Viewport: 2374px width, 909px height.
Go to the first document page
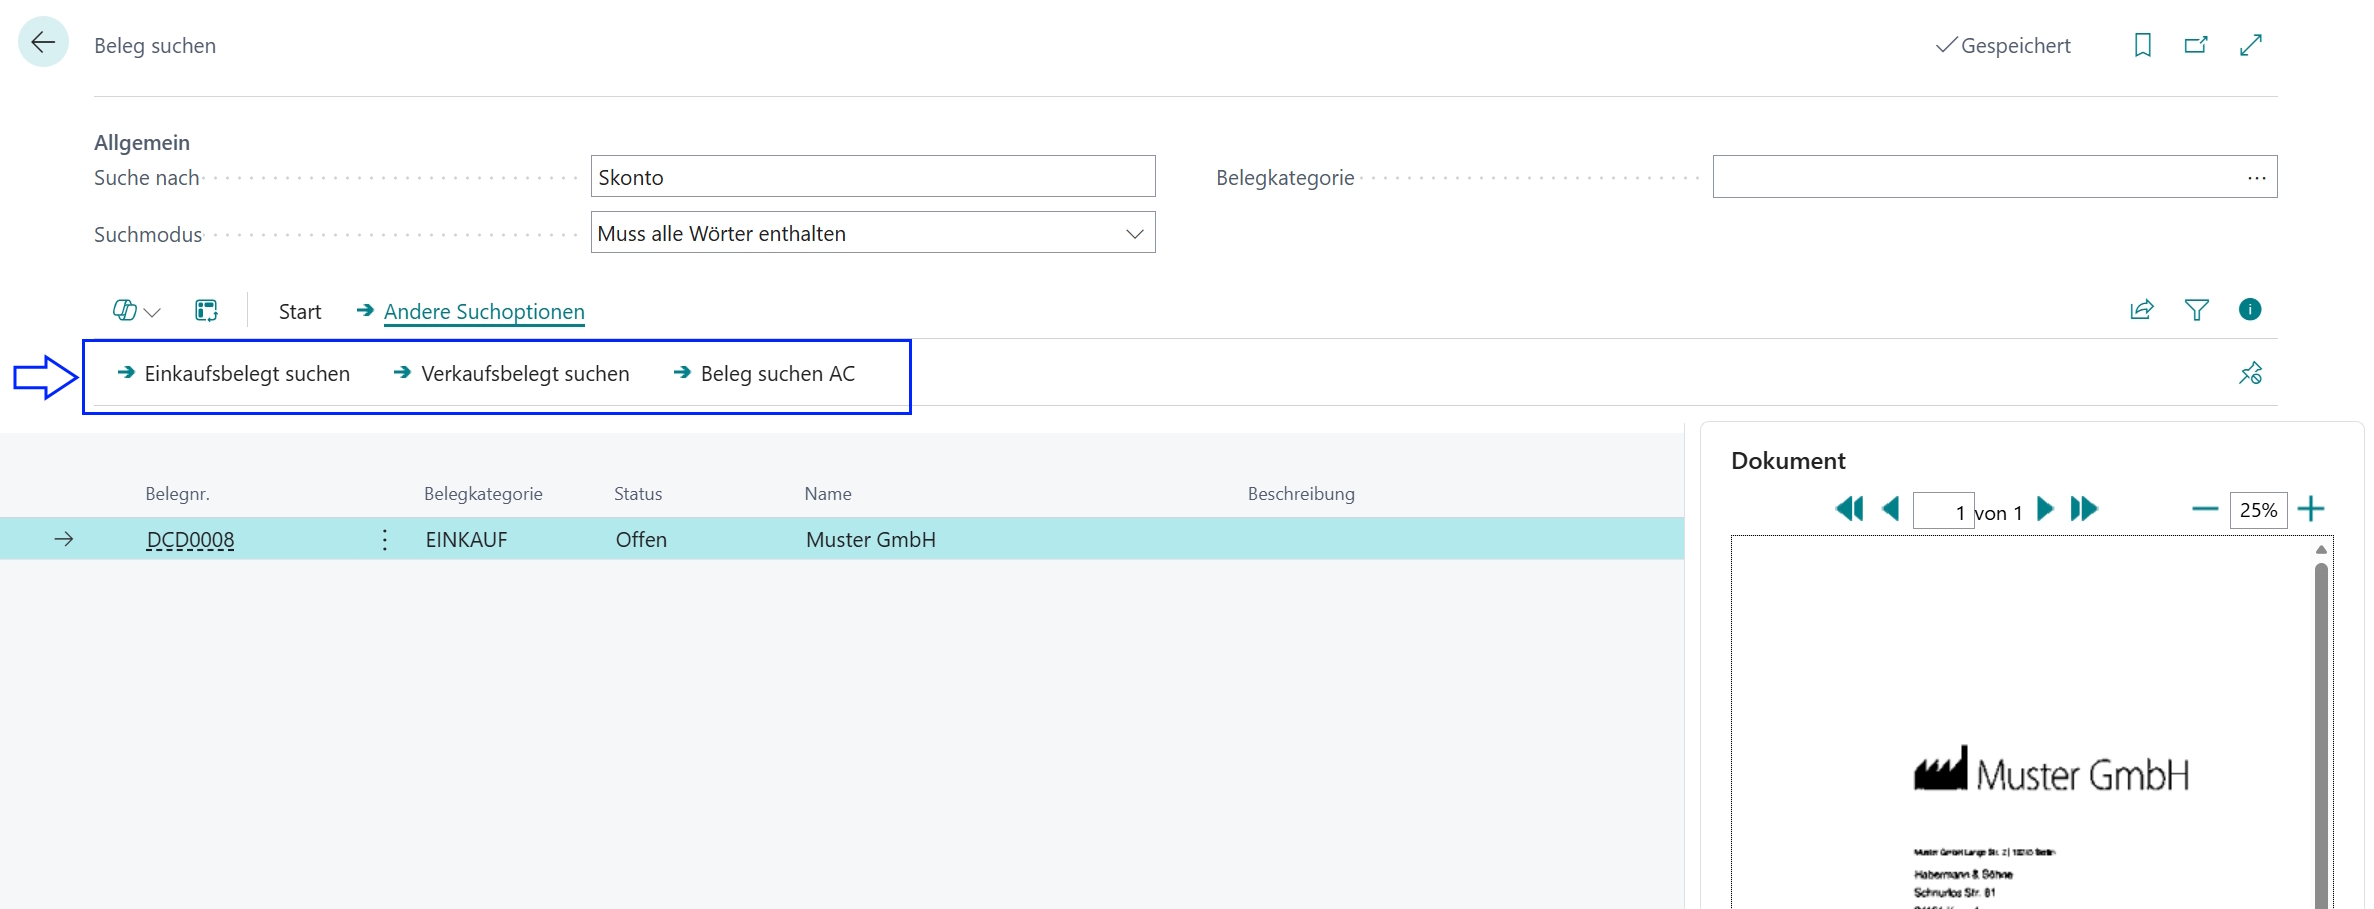(1849, 509)
